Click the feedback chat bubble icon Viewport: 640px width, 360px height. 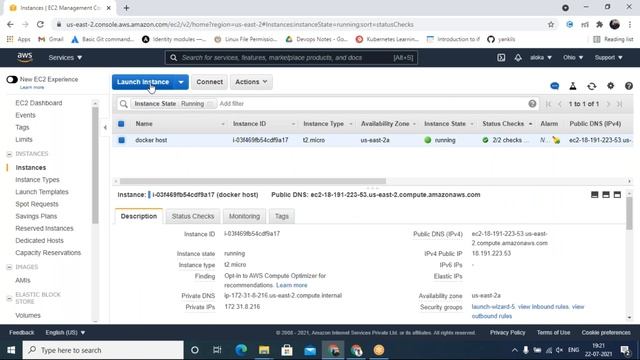click(554, 86)
